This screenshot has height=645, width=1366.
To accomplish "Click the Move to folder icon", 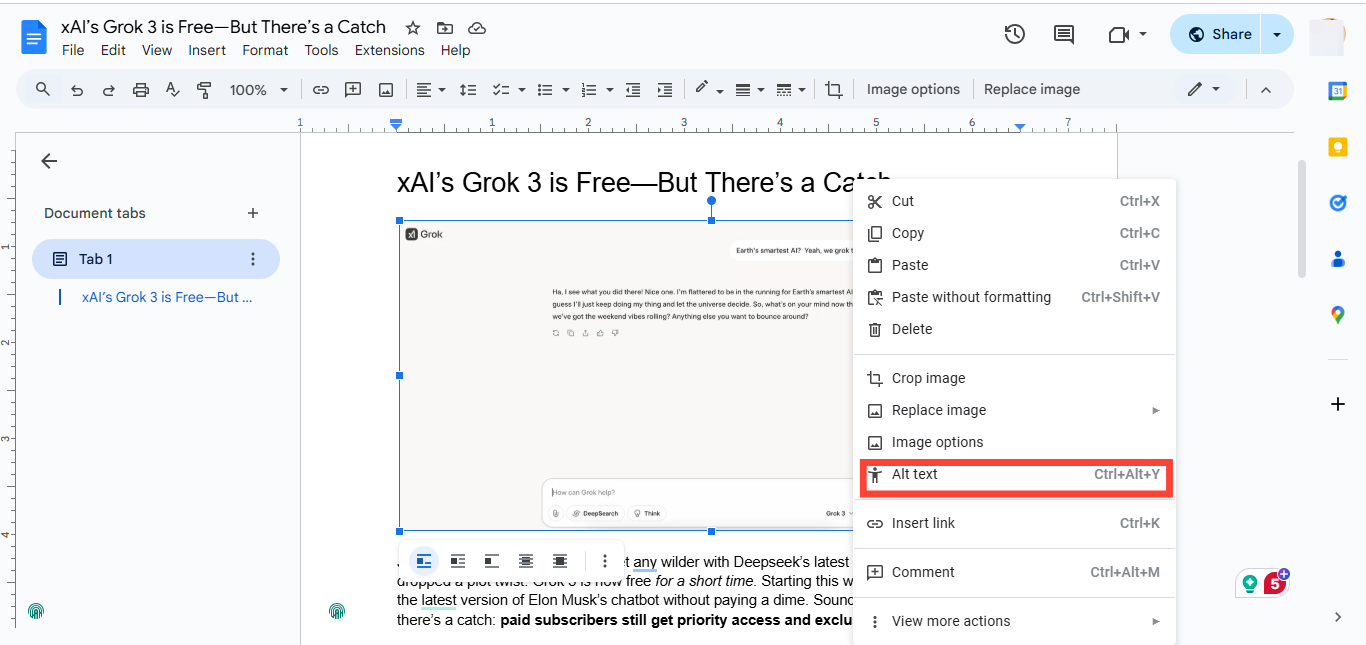I will point(445,28).
